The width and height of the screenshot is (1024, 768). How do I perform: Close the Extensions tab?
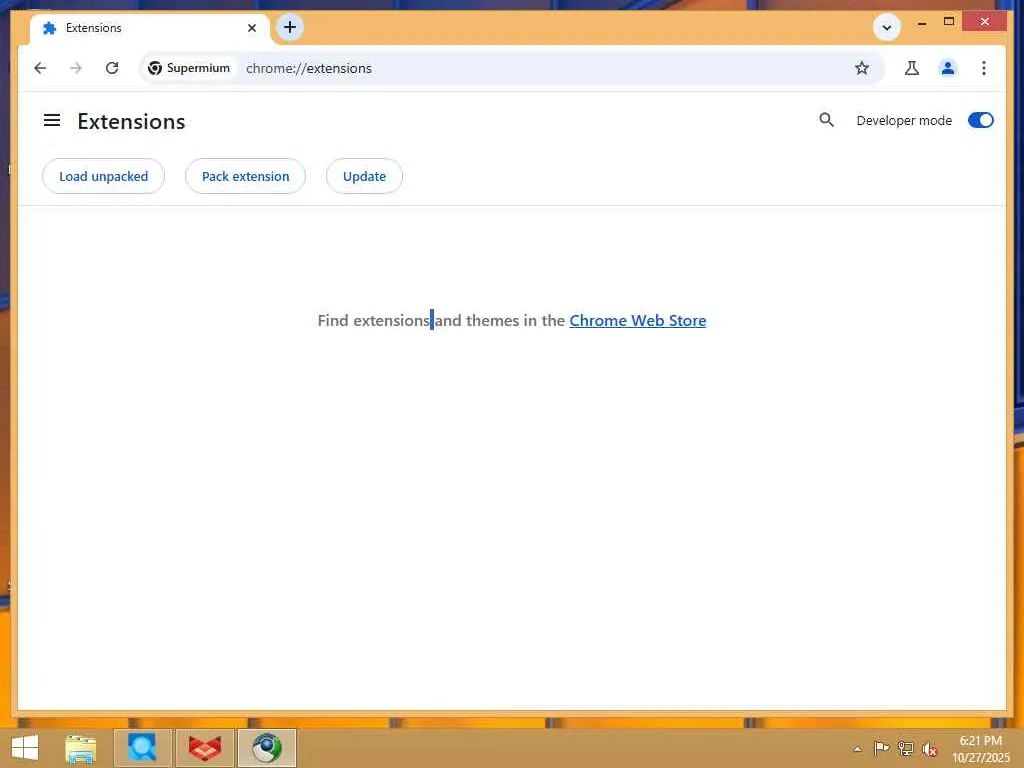click(252, 28)
